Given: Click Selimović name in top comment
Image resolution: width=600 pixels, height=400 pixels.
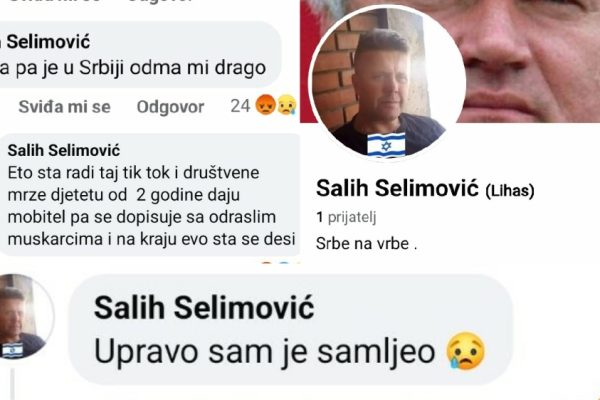Looking at the screenshot, I should (x=48, y=42).
